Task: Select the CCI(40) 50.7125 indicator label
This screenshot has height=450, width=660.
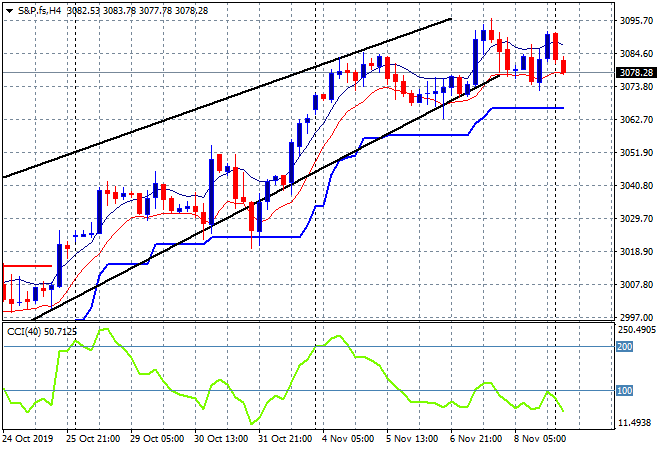Action: [42, 332]
